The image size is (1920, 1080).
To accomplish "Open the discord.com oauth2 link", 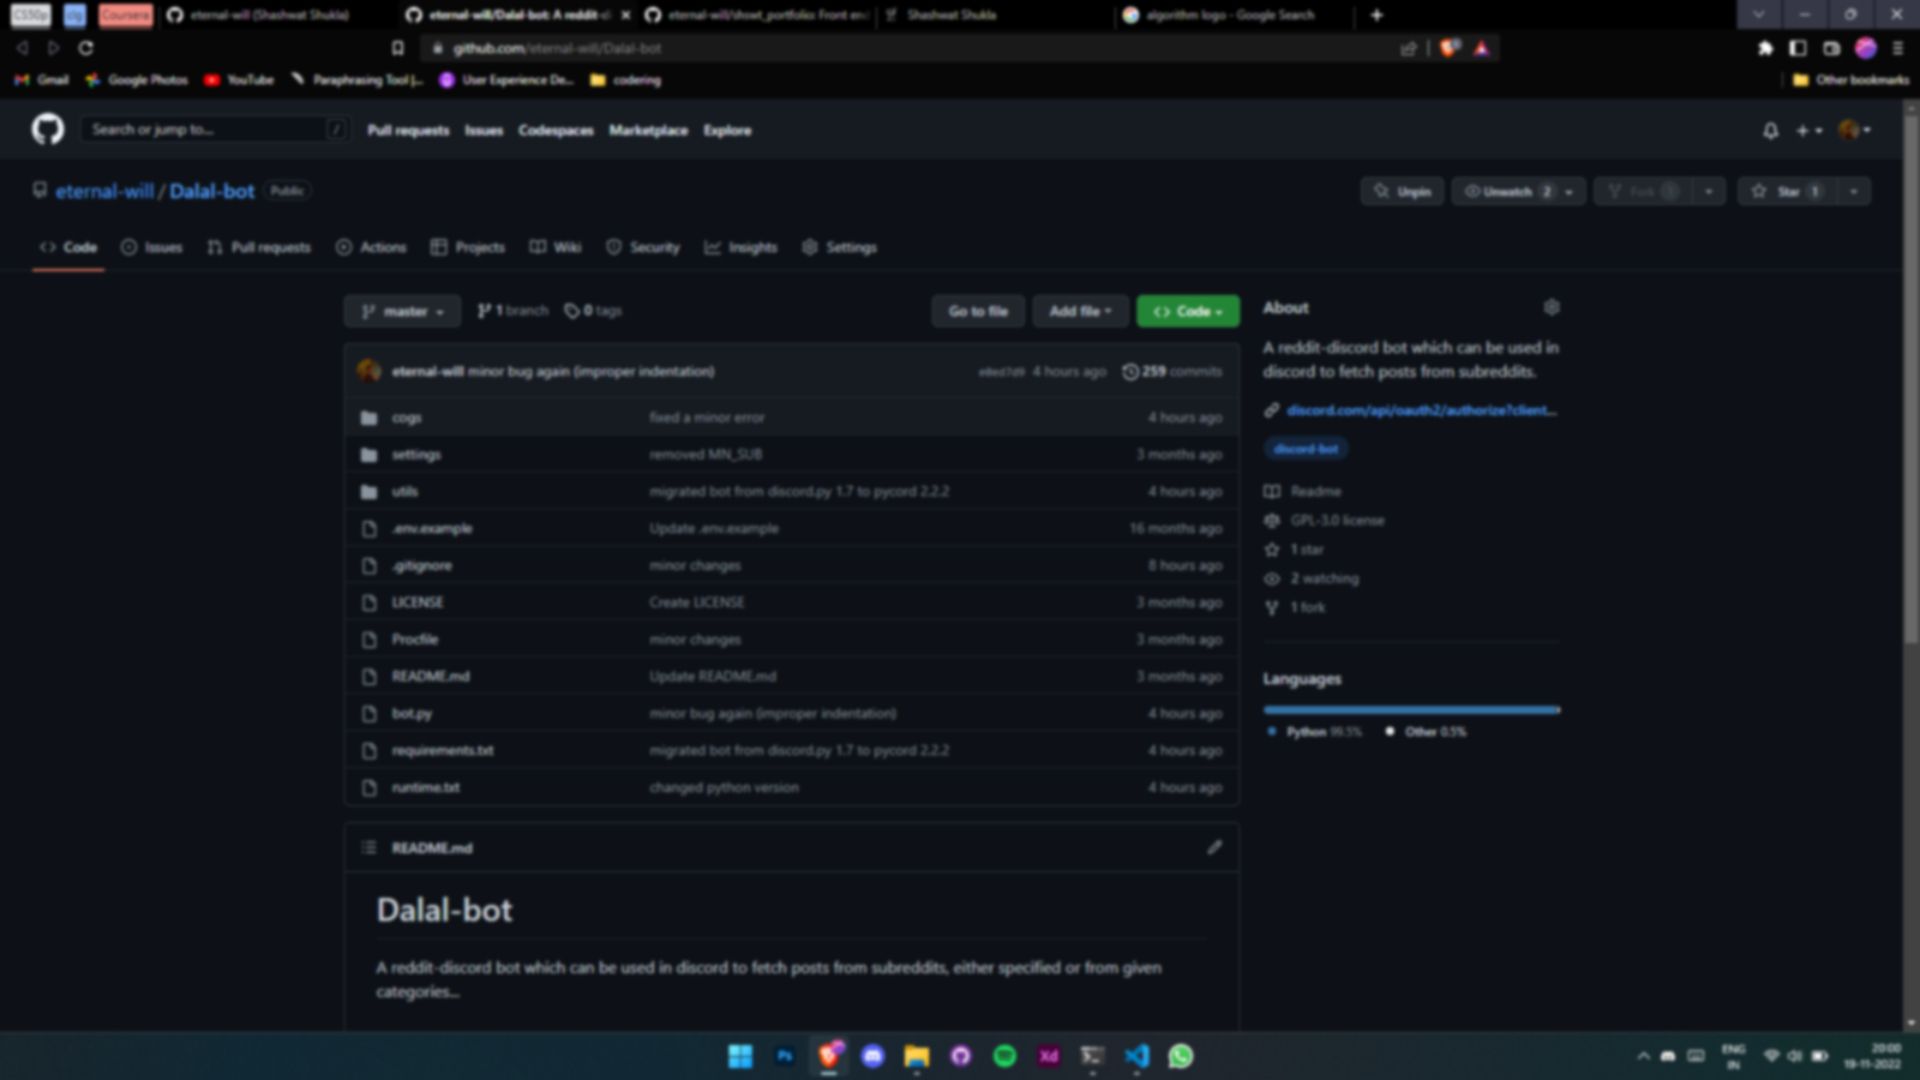I will pyautogui.click(x=1420, y=410).
